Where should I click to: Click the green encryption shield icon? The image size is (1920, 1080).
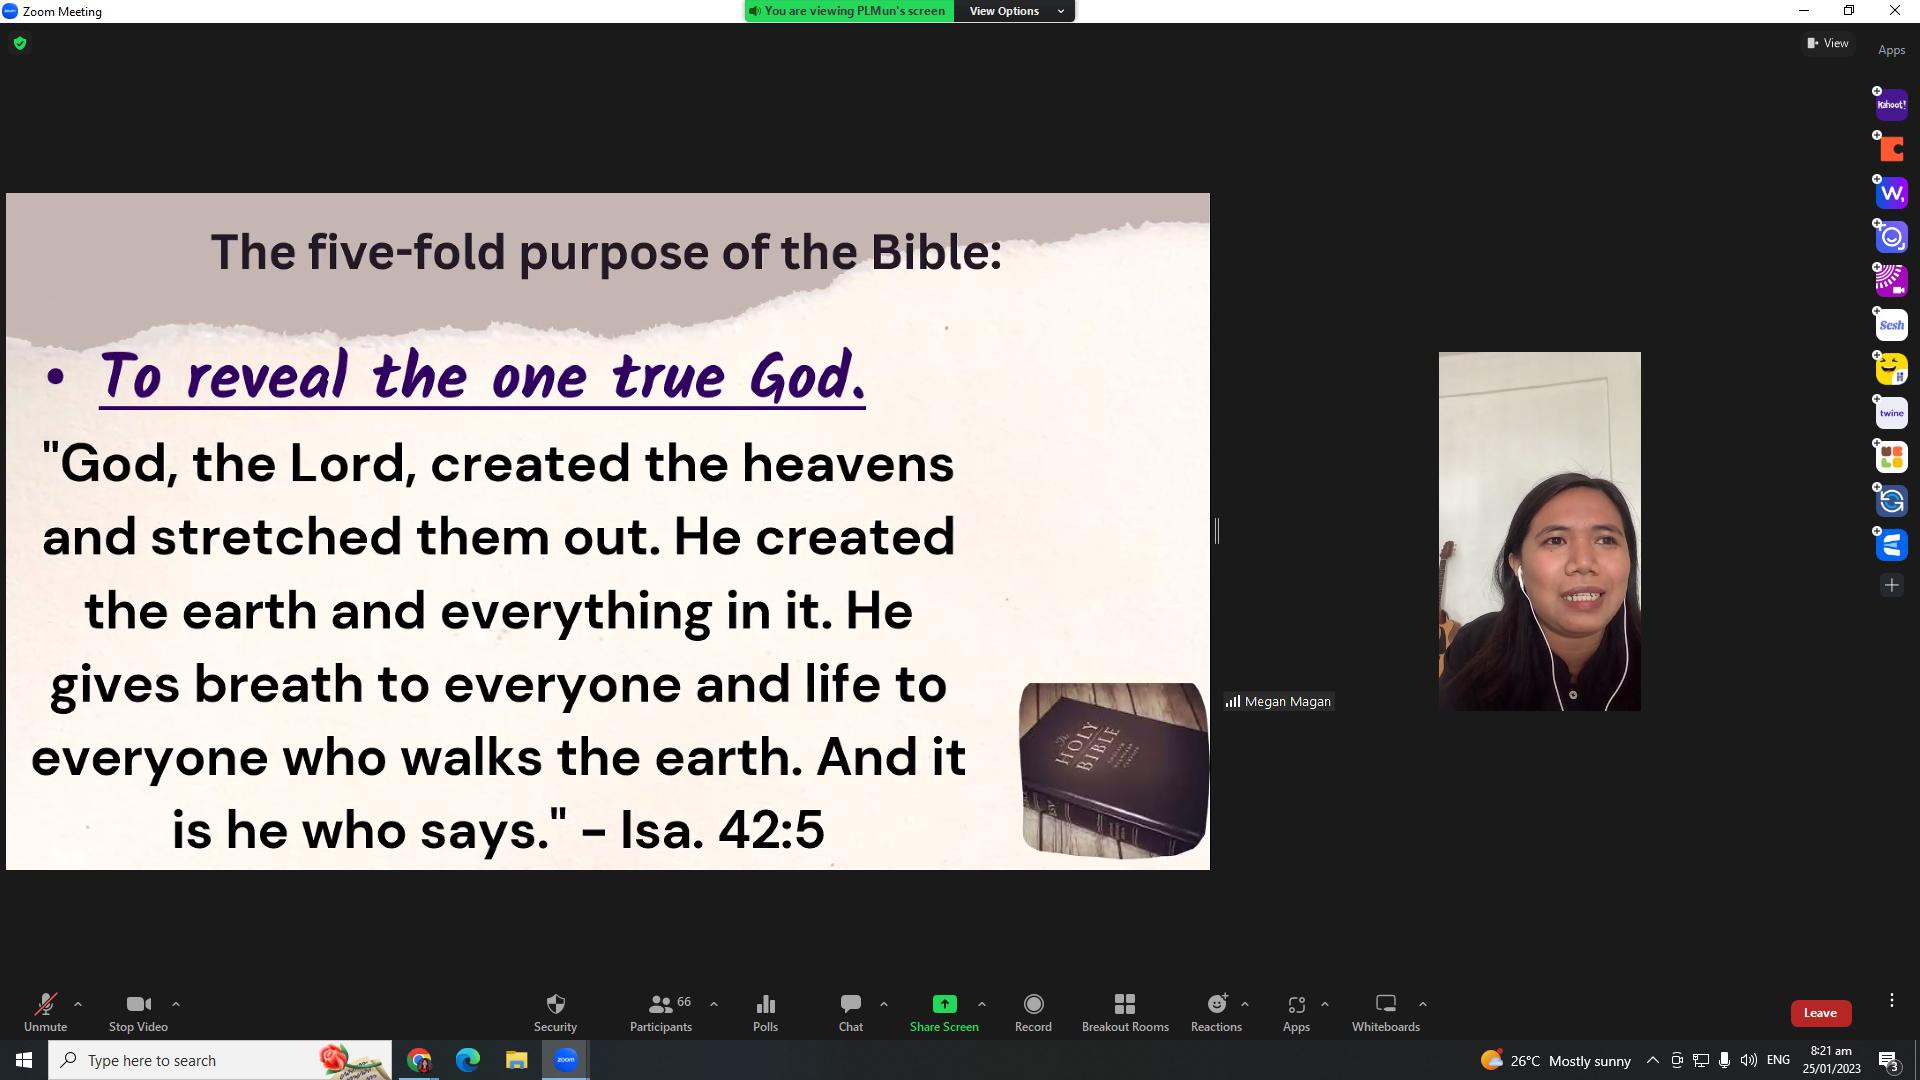pos(20,43)
